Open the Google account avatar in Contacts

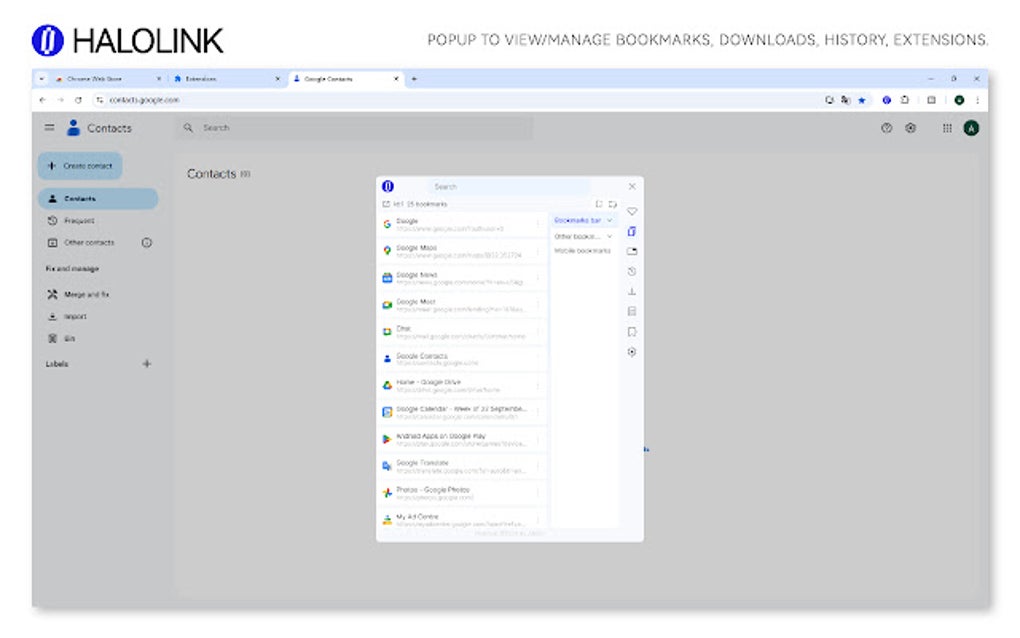click(971, 128)
